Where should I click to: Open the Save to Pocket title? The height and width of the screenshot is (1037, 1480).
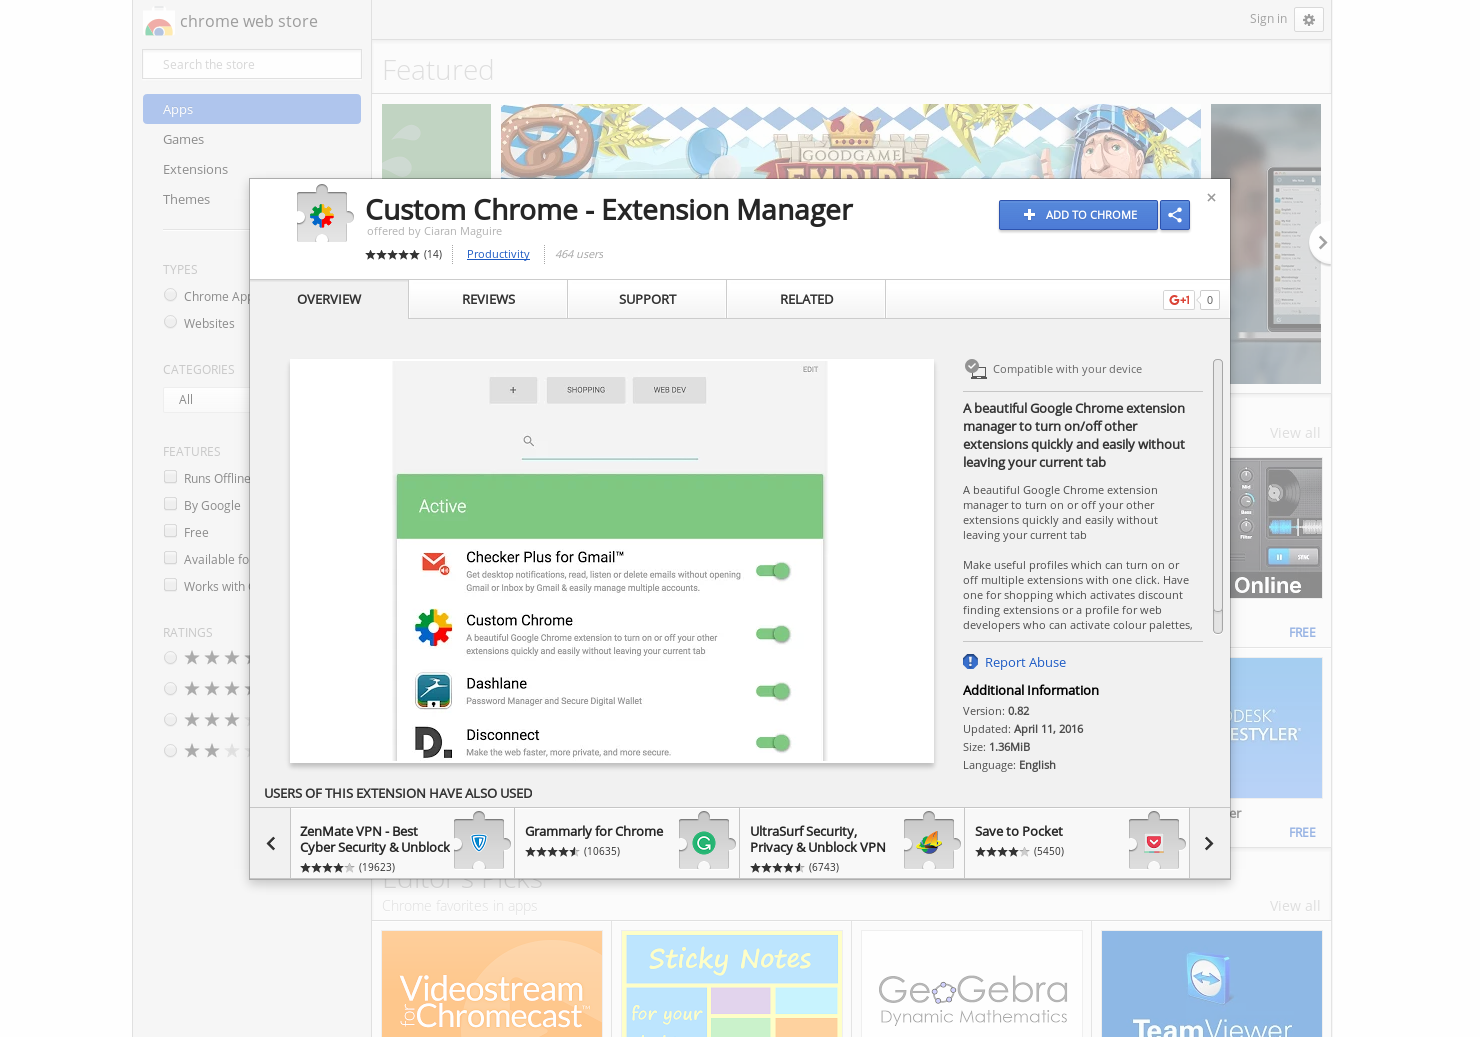click(x=1019, y=831)
